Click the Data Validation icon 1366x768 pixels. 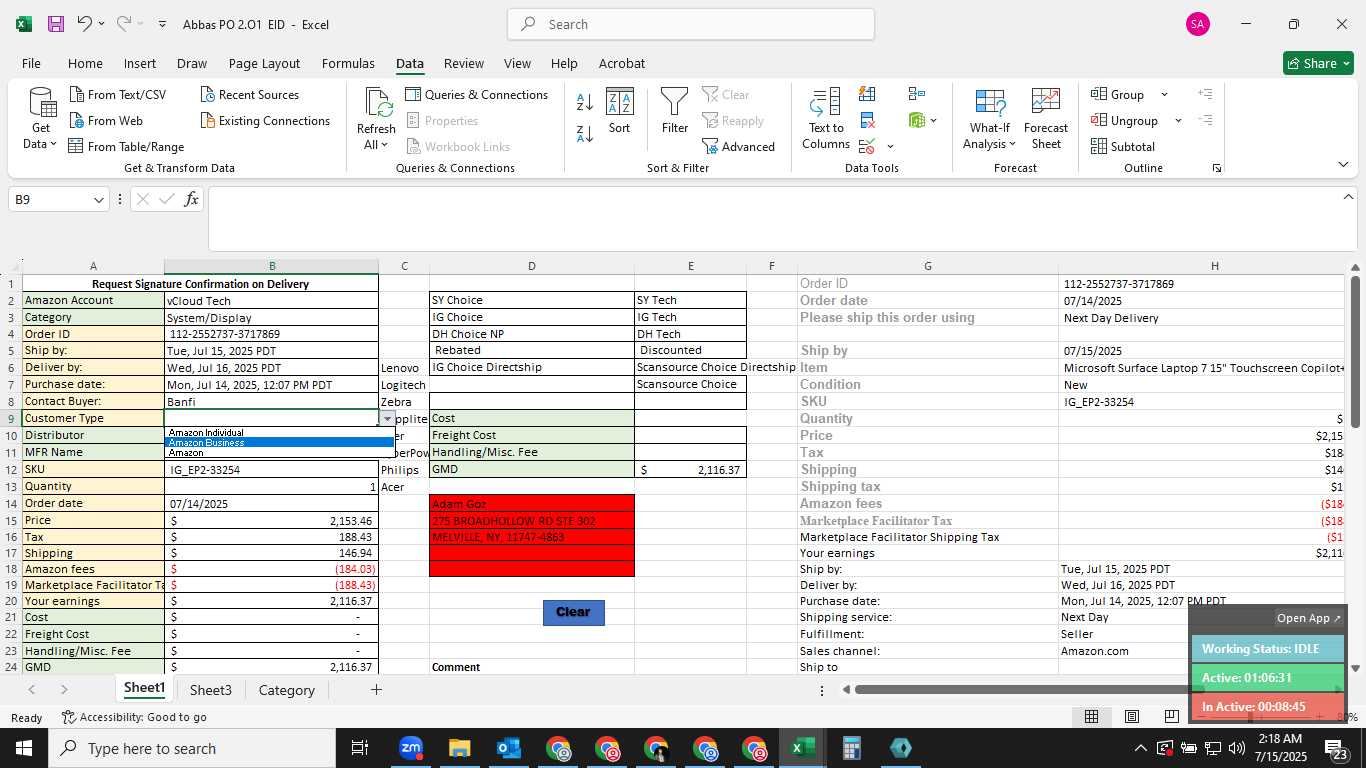pyautogui.click(x=866, y=146)
